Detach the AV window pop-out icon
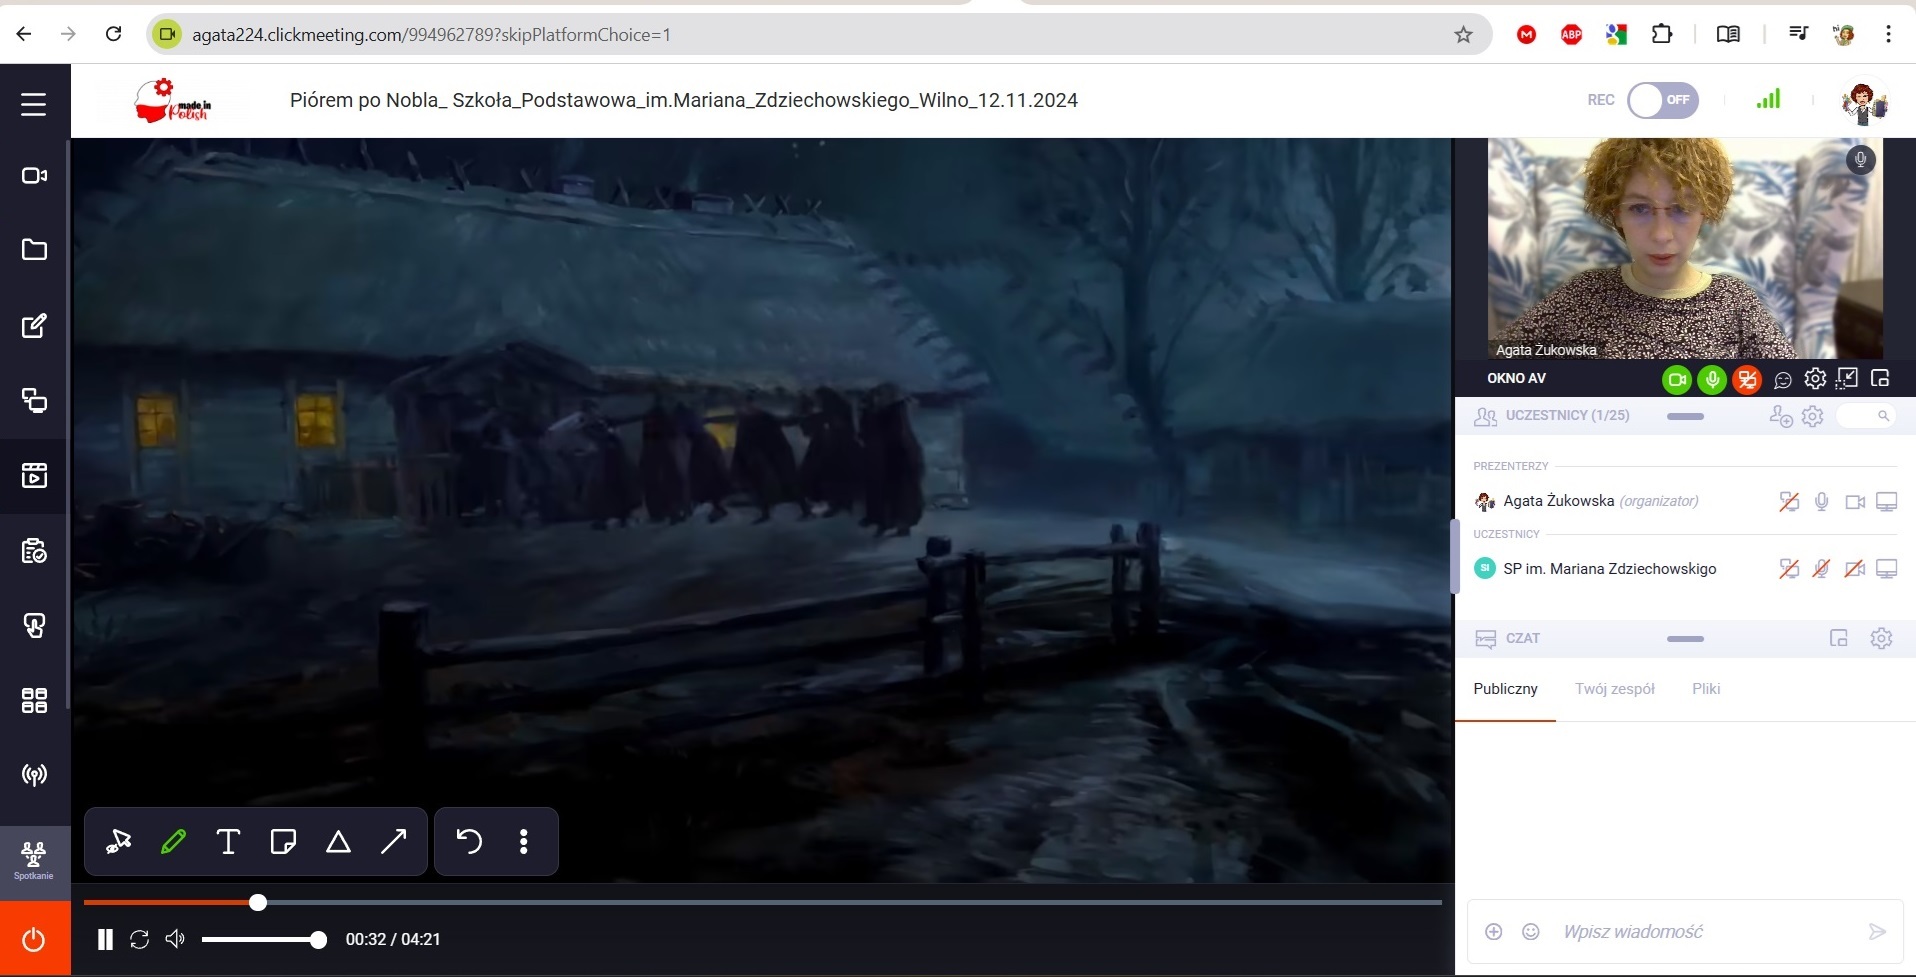 (1880, 378)
